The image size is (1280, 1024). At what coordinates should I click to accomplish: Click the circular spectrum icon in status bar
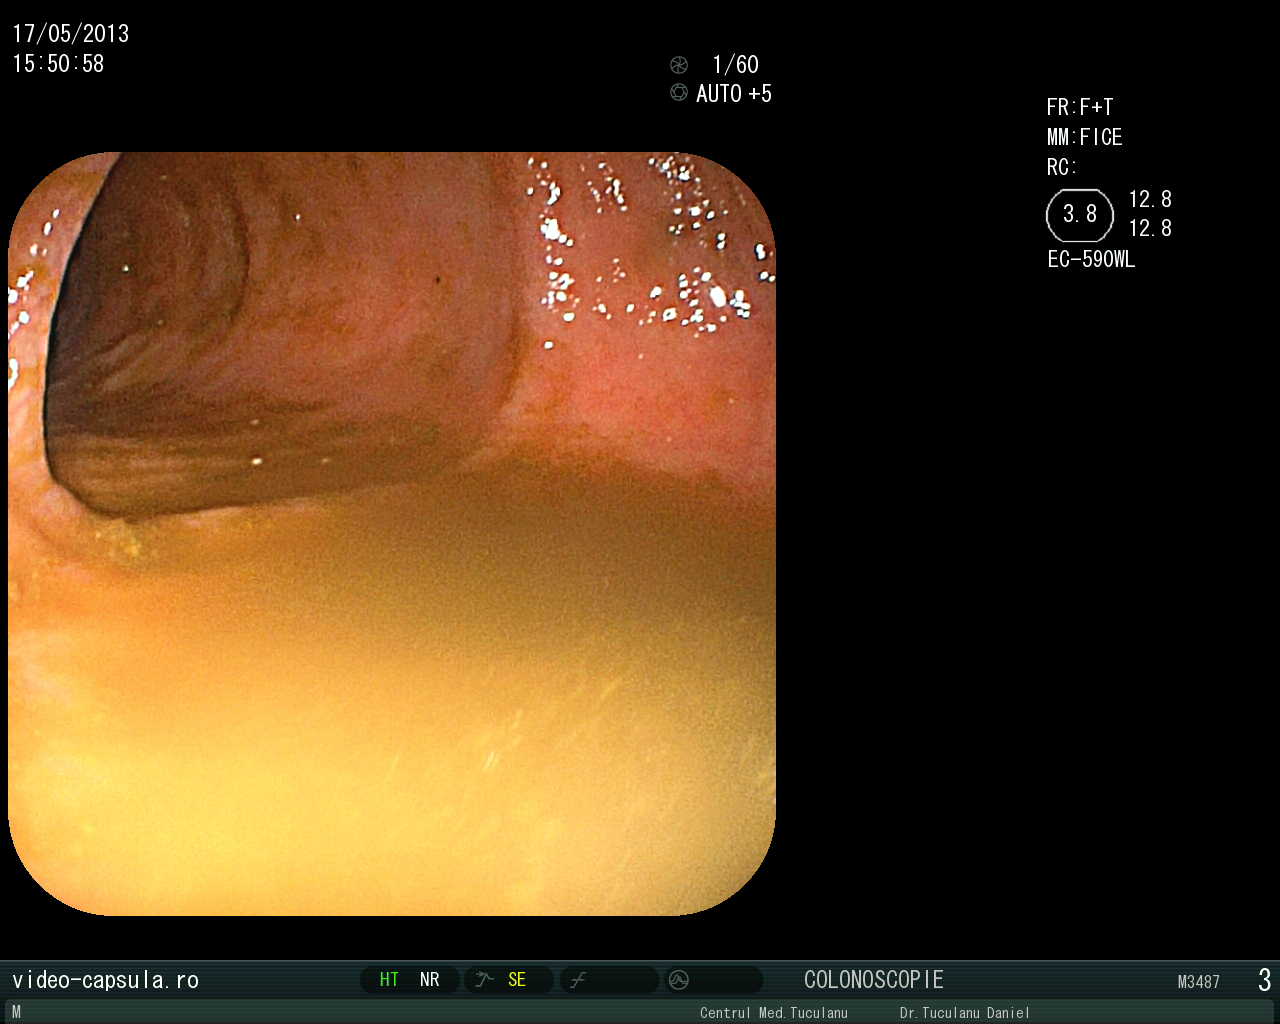[x=679, y=980]
